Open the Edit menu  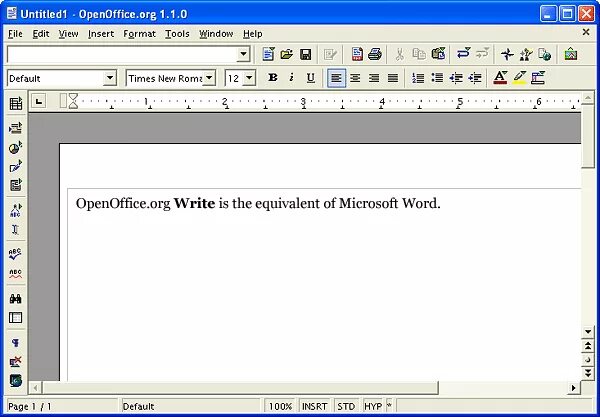(x=41, y=34)
